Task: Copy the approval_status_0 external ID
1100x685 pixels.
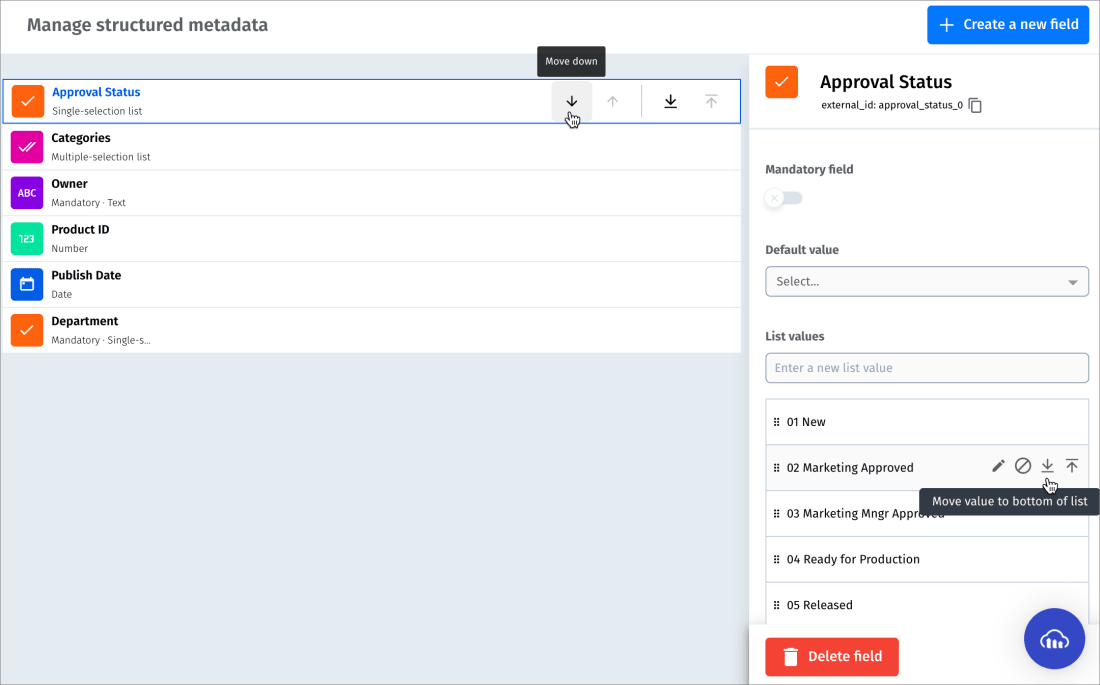Action: pyautogui.click(x=975, y=105)
